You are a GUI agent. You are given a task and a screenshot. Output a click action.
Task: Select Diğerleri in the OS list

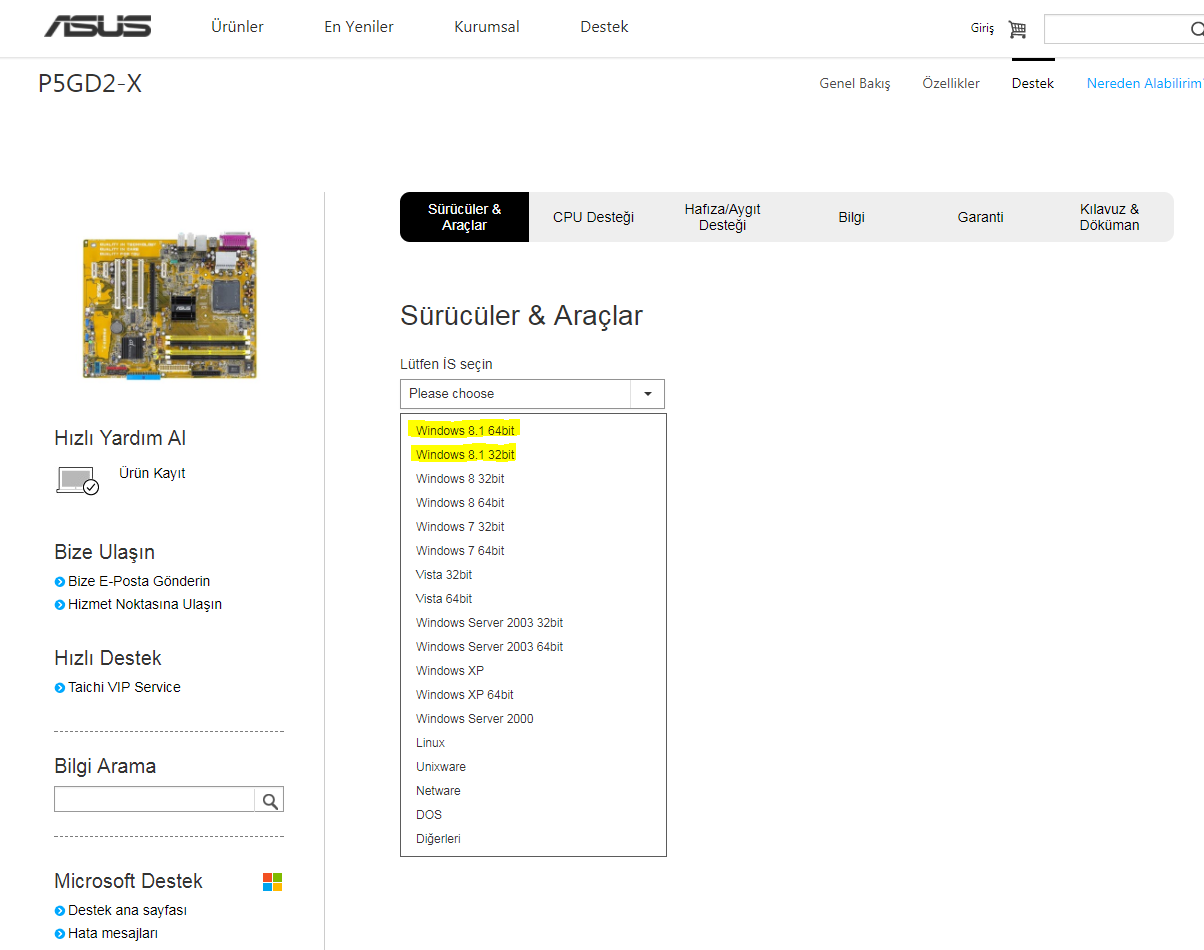438,839
